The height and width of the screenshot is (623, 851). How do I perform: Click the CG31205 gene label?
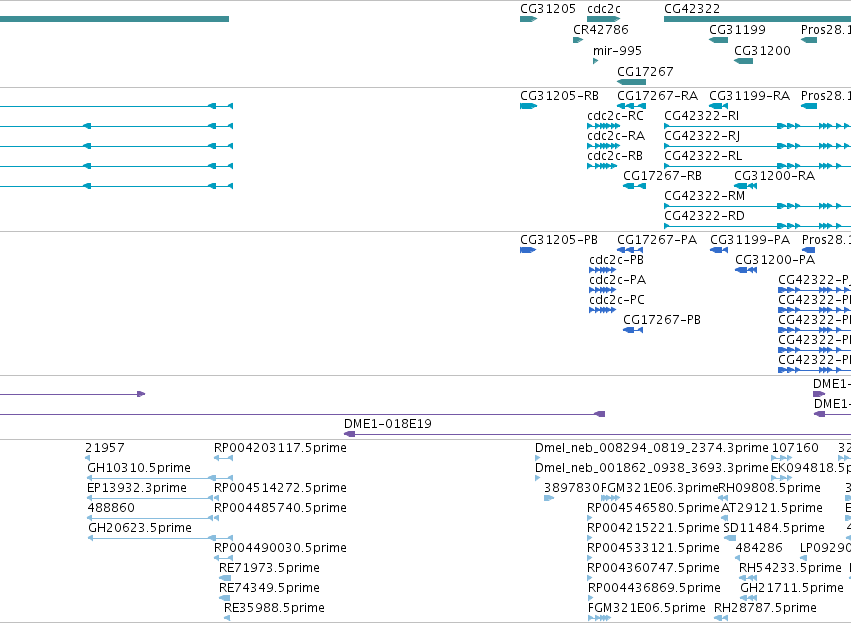tap(548, 9)
